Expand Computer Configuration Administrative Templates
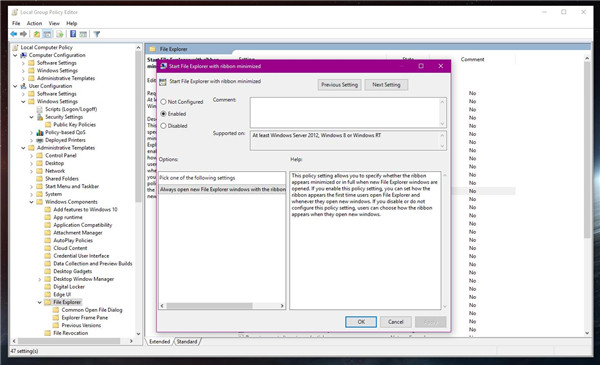 (23, 78)
